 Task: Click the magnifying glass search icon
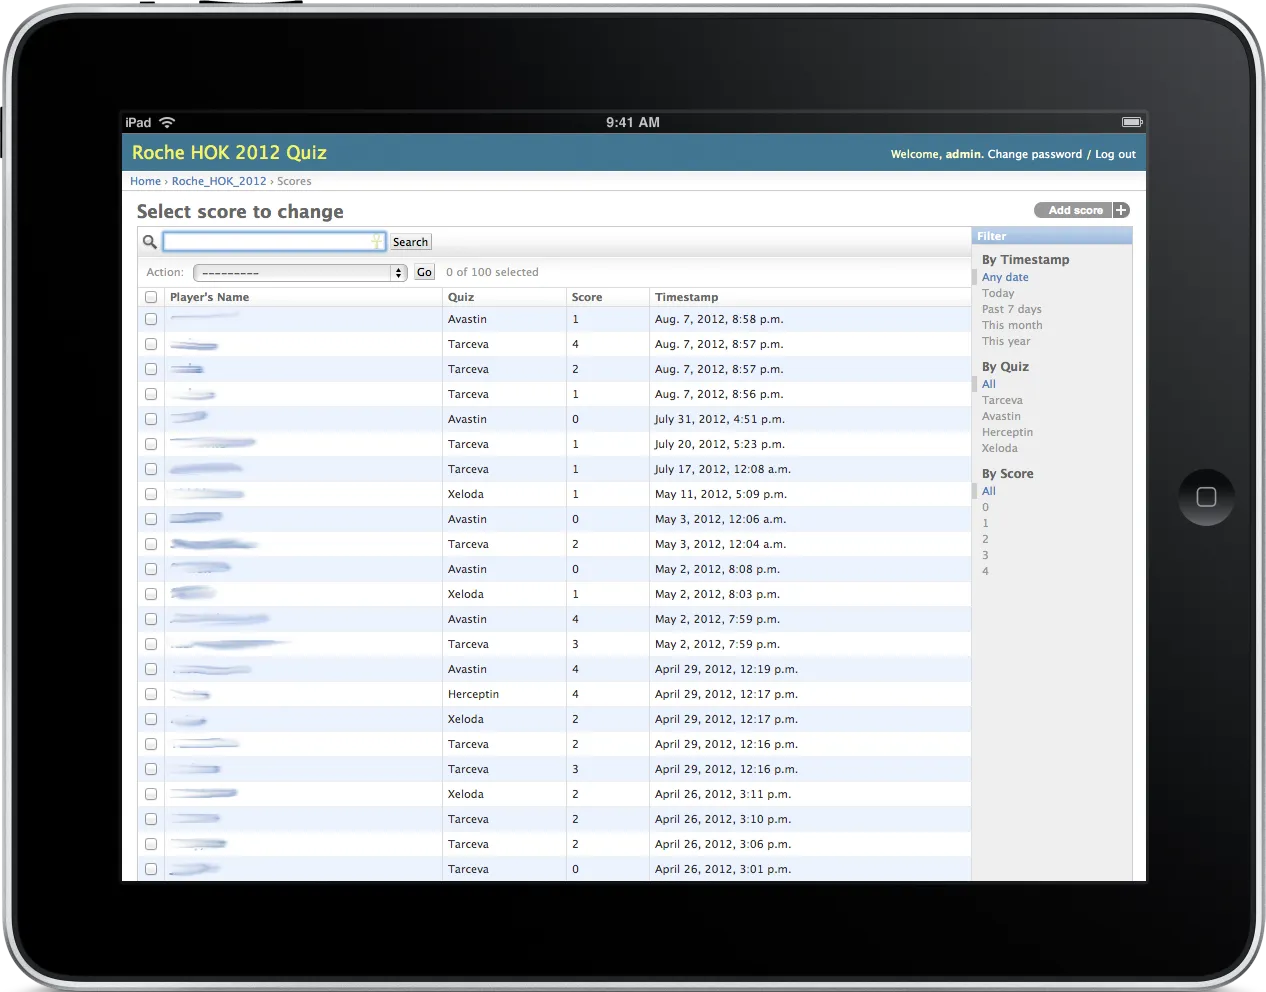[149, 242]
